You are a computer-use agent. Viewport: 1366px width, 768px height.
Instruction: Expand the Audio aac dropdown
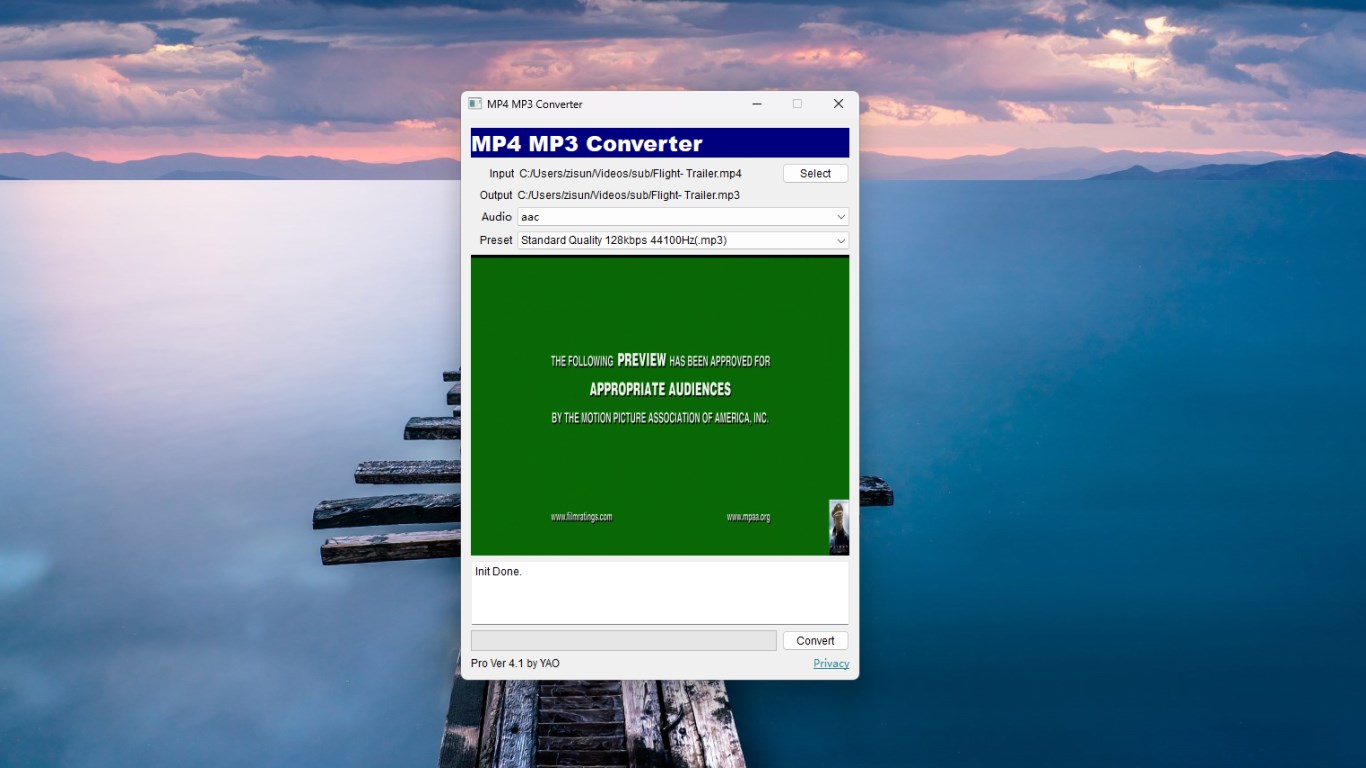click(683, 217)
